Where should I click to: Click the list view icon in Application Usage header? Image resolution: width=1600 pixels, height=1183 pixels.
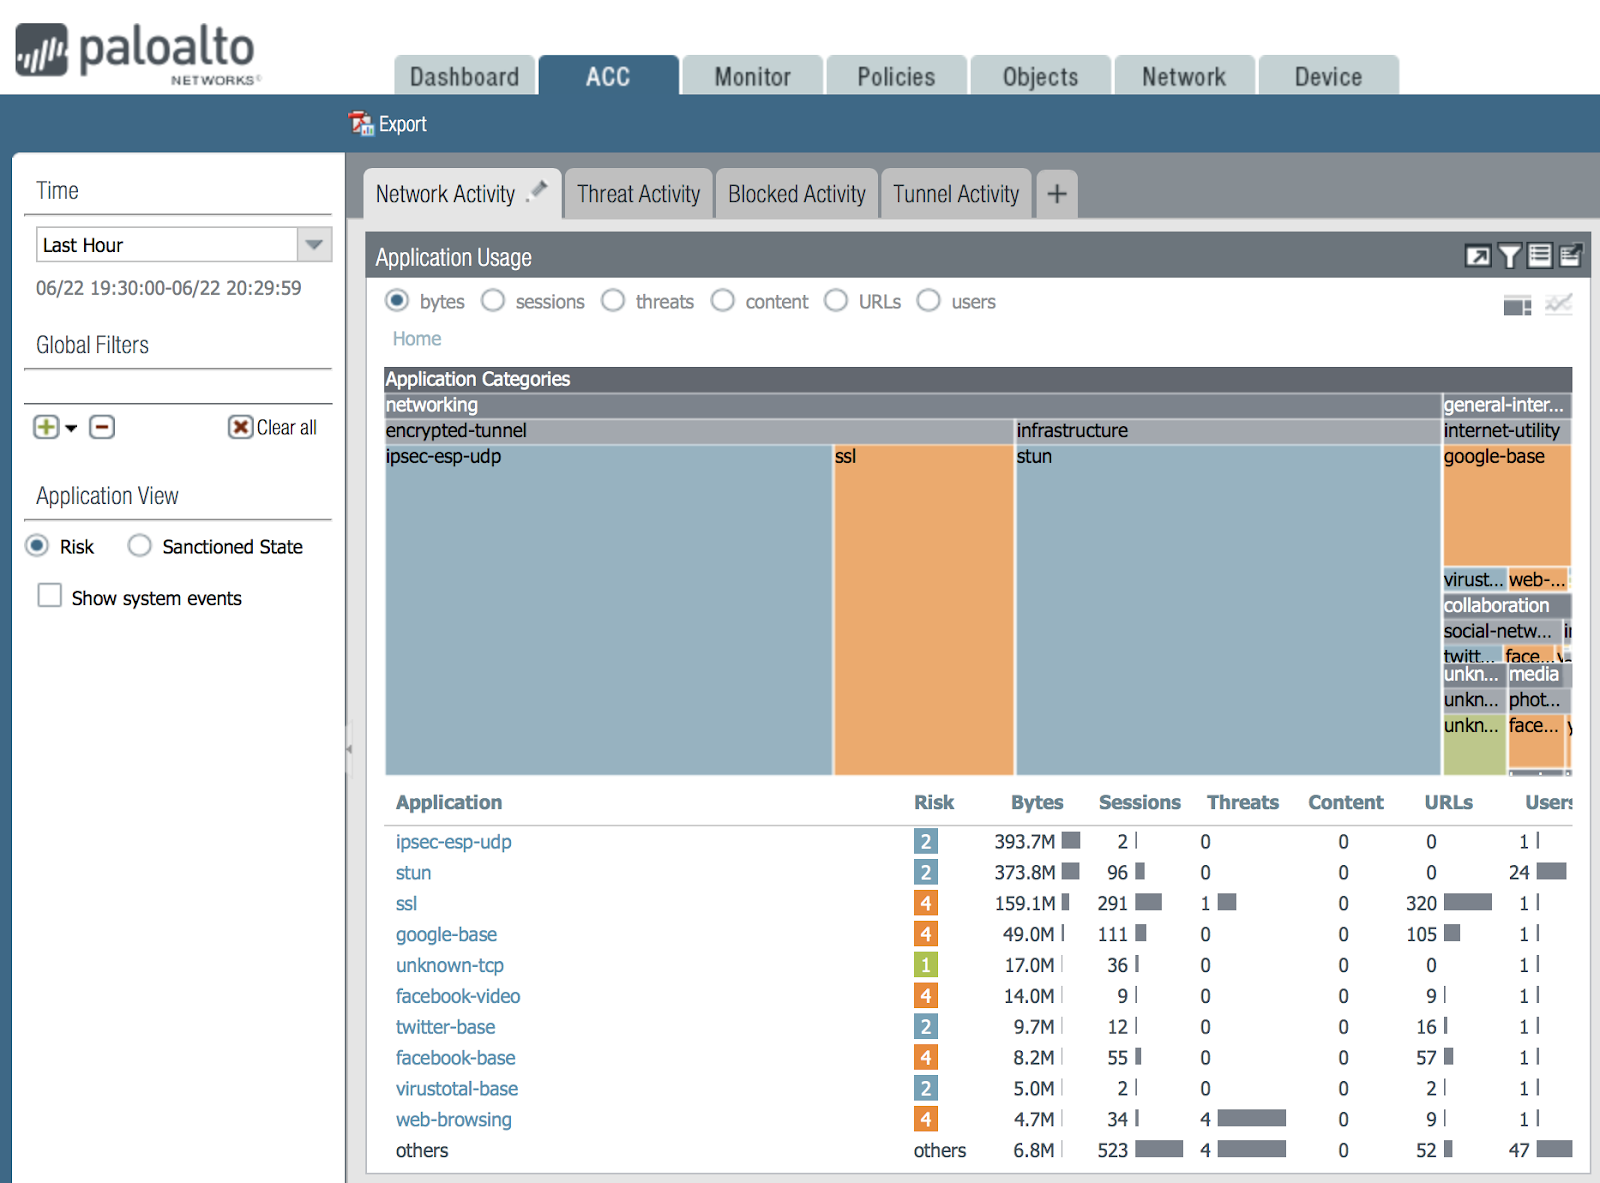(1540, 256)
